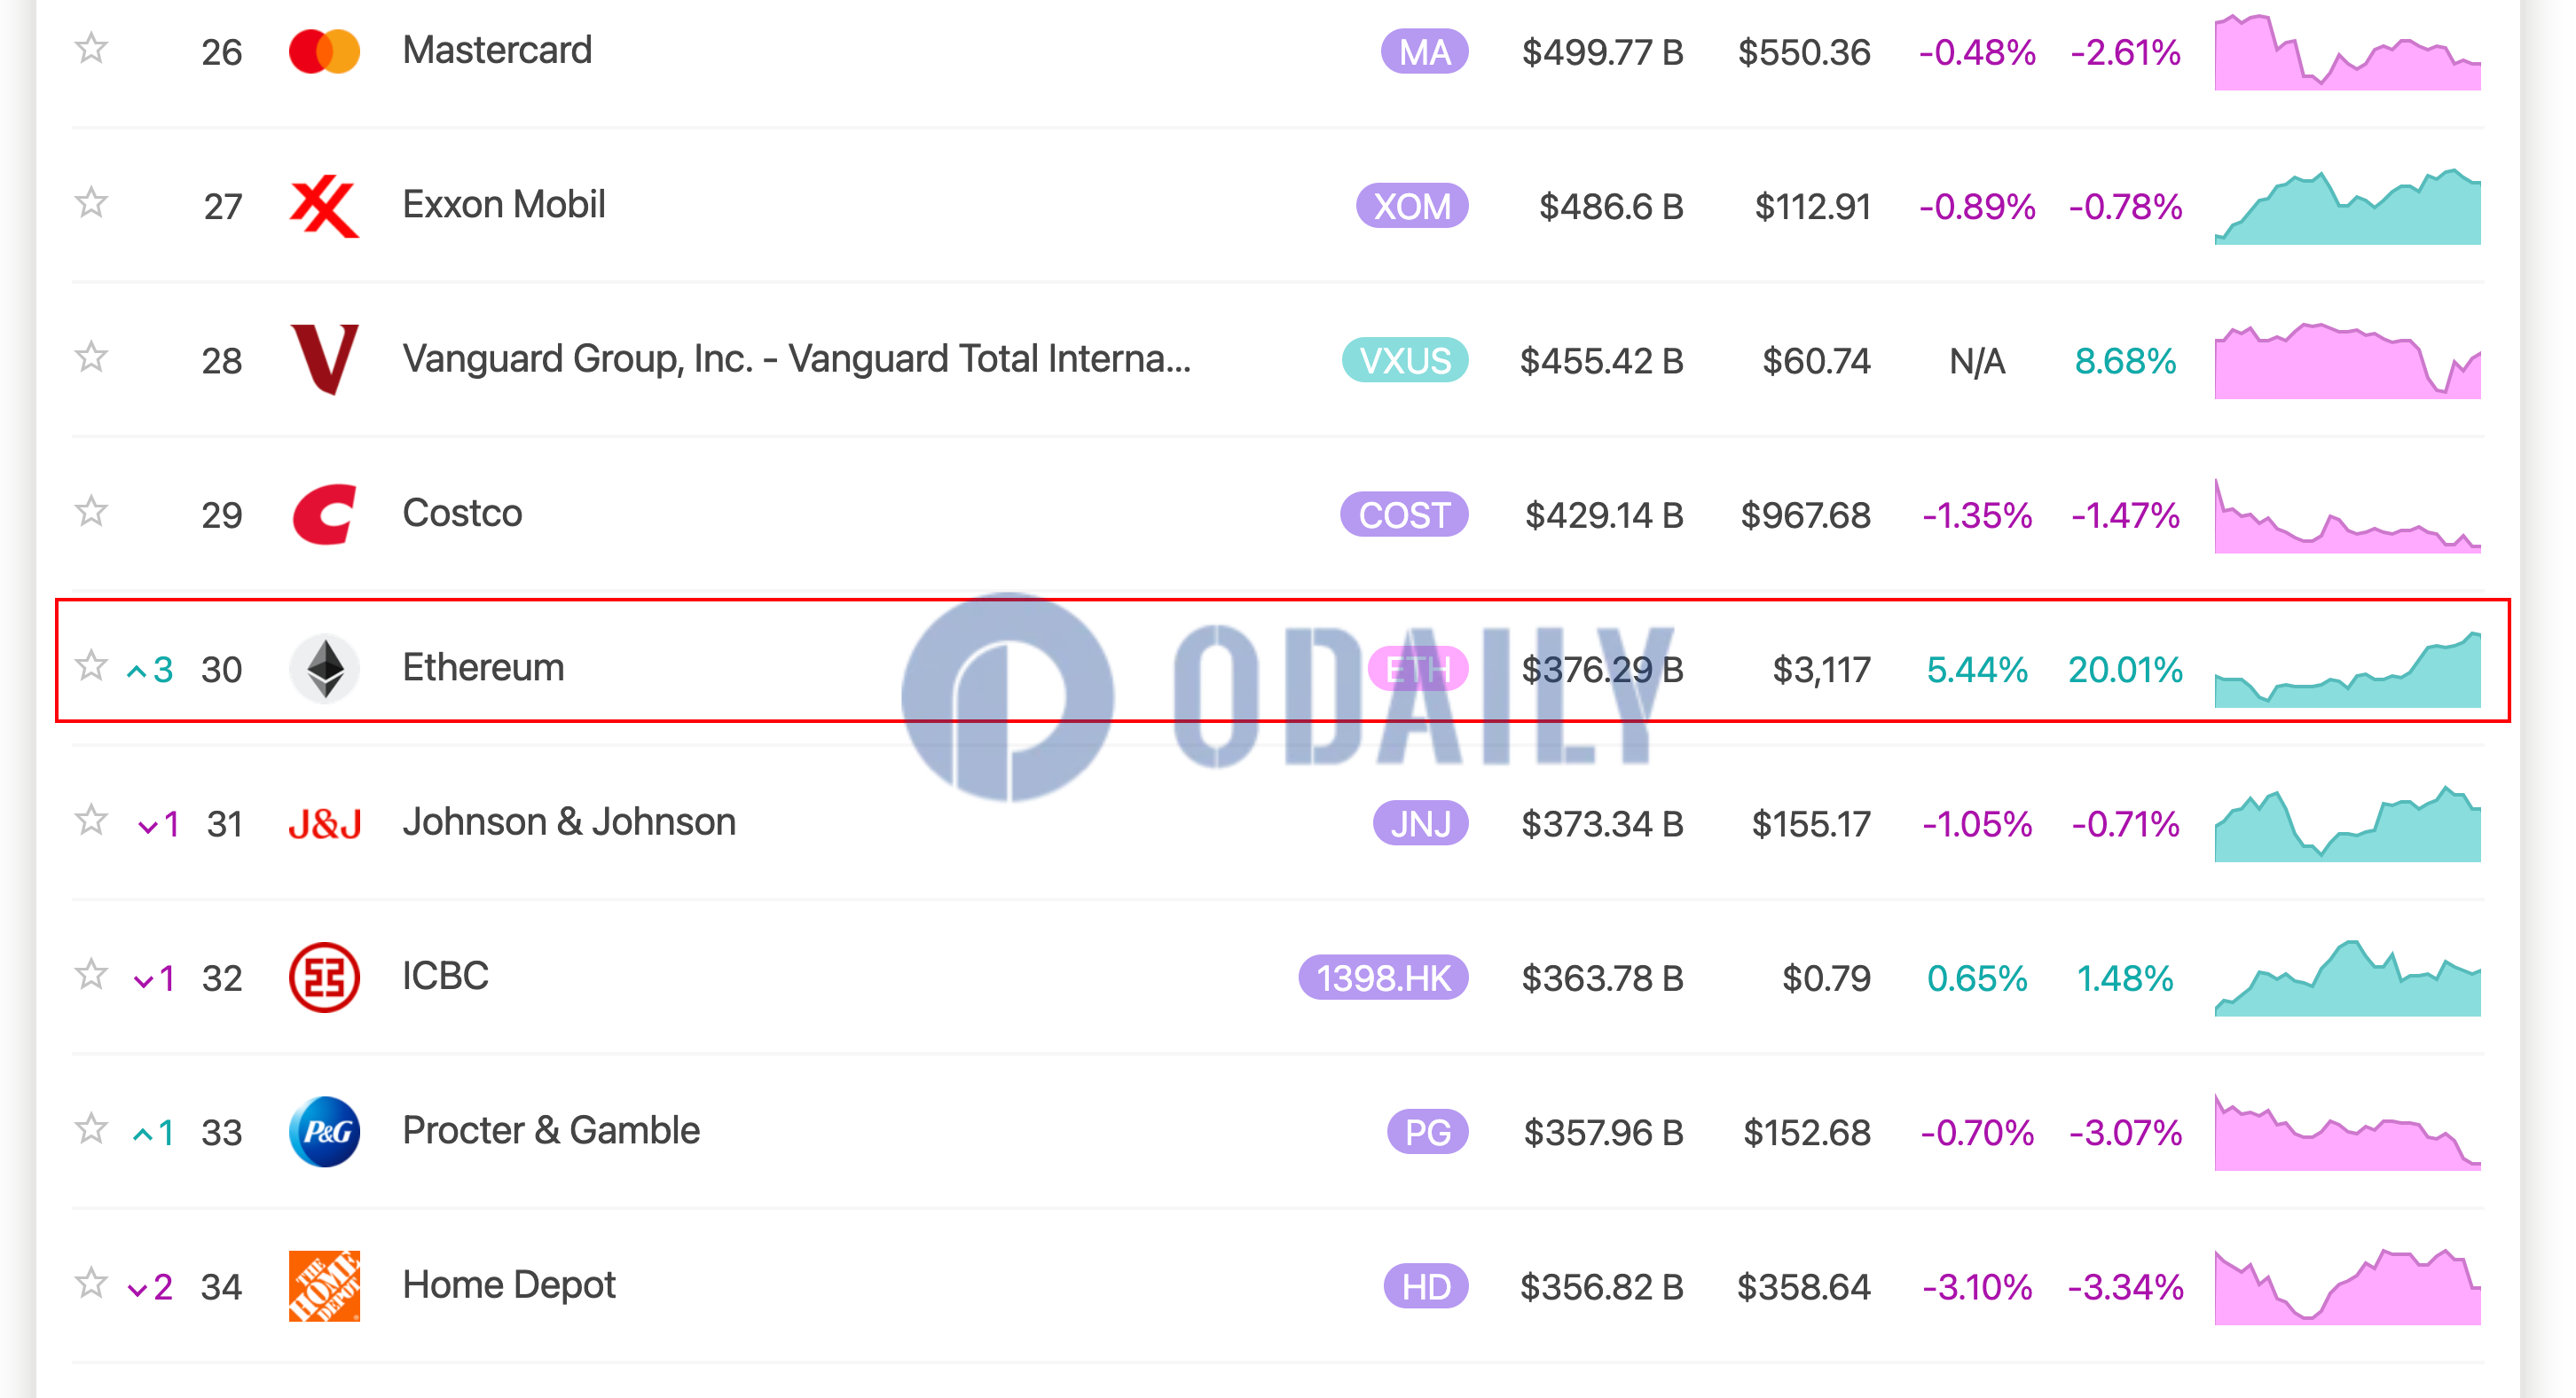The width and height of the screenshot is (2576, 1398).
Task: Click the VXUS ticker badge
Action: 1405,361
